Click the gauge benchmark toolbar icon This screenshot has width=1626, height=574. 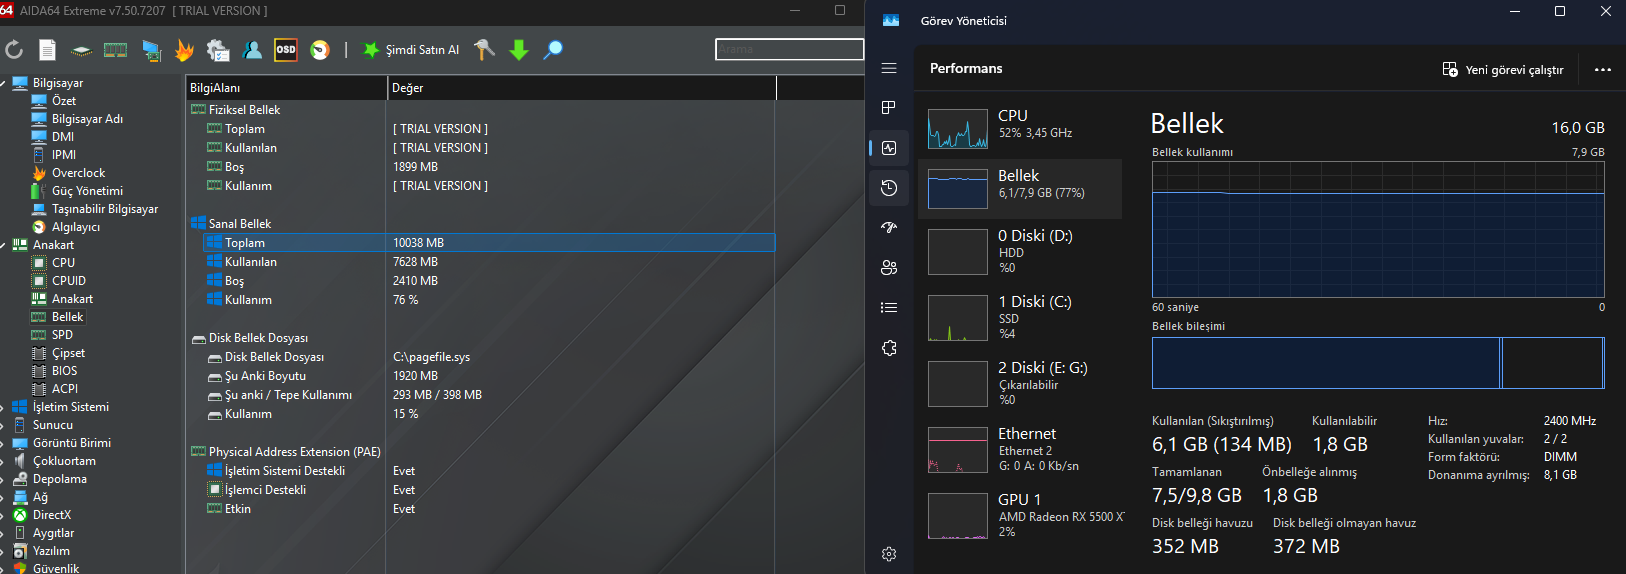[320, 50]
